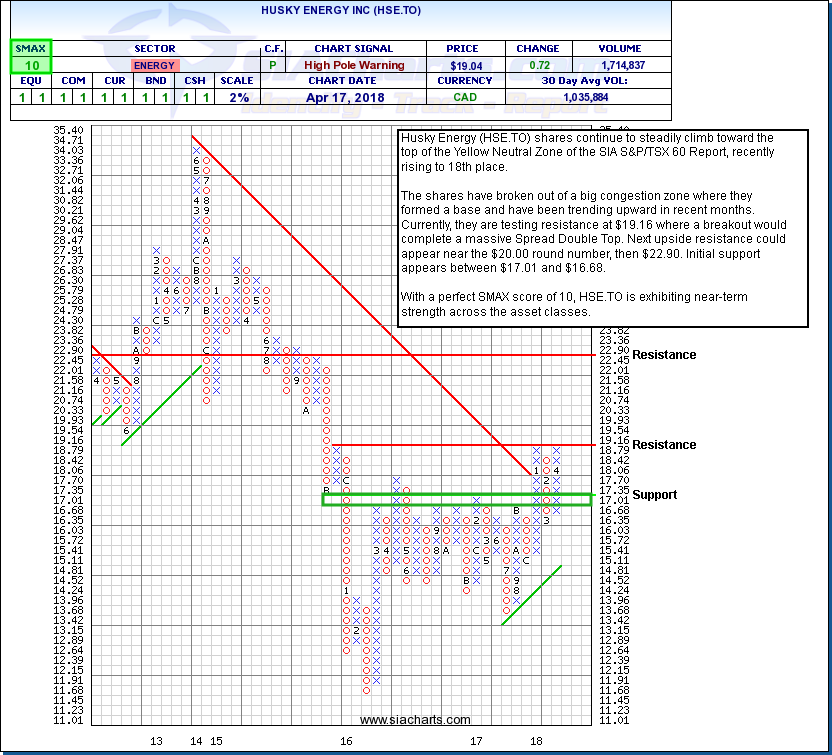Click the 1,714,837 volume figure

621,65
